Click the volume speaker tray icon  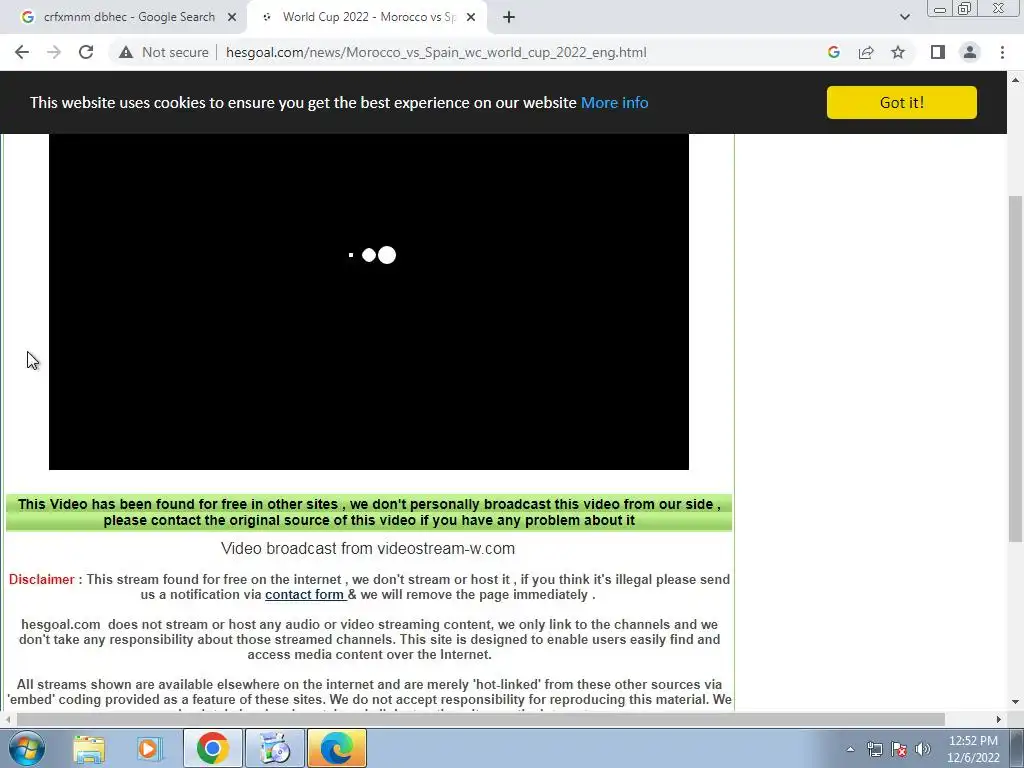coord(922,749)
